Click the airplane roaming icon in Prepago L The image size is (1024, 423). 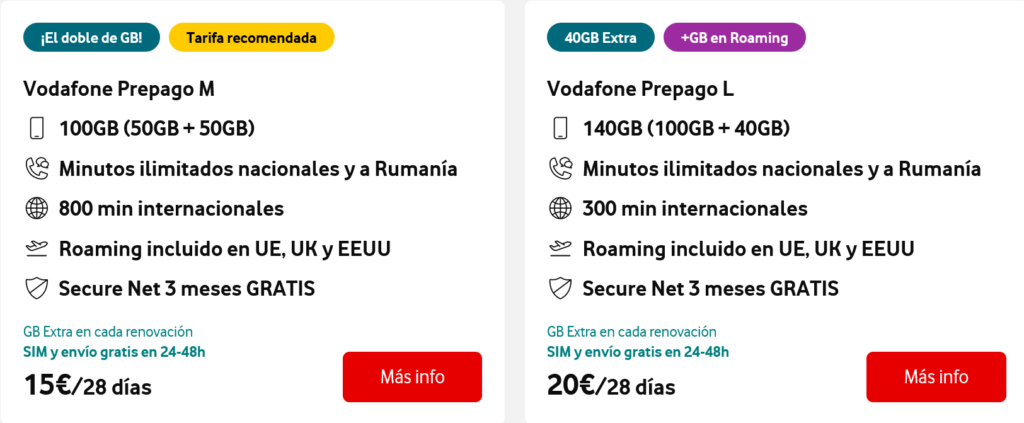560,249
